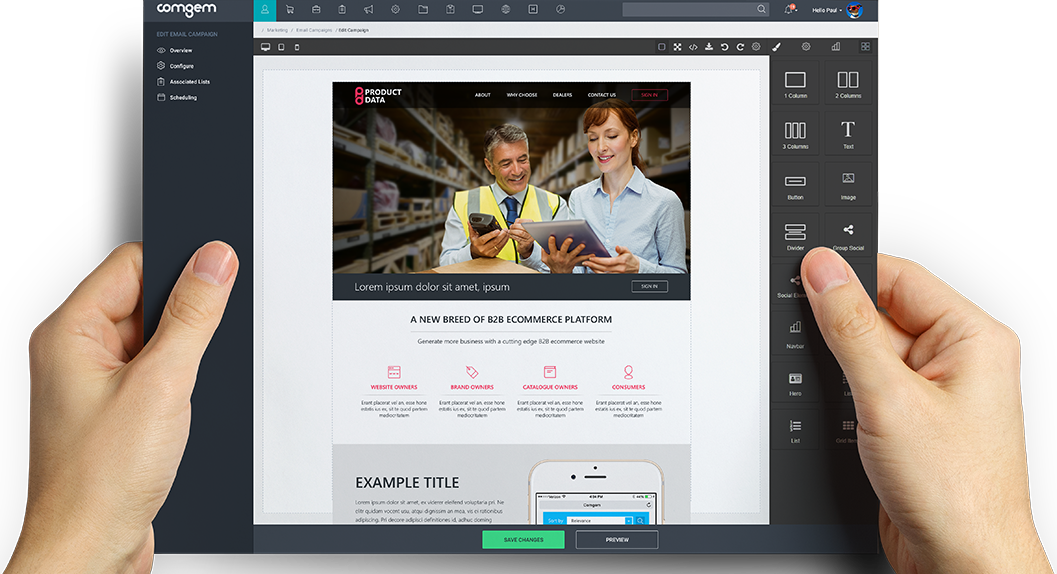Click red Sign In in email header

coord(649,95)
